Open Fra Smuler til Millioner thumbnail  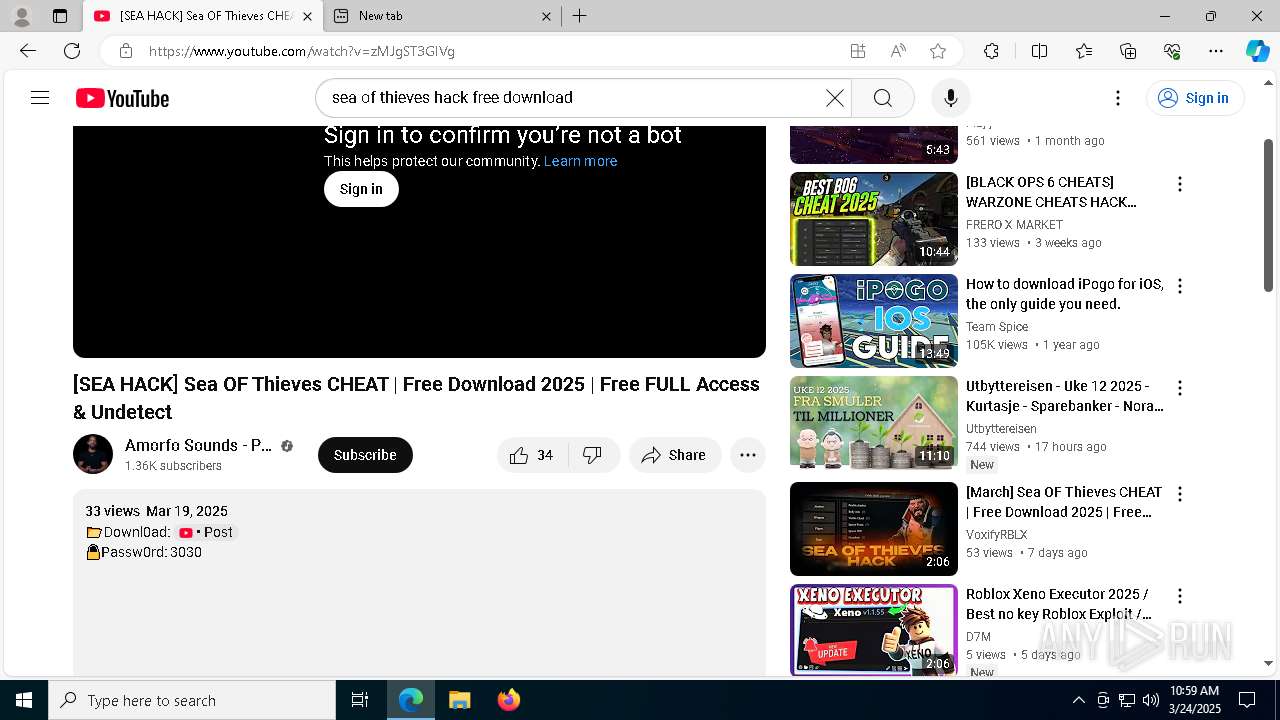tap(874, 423)
